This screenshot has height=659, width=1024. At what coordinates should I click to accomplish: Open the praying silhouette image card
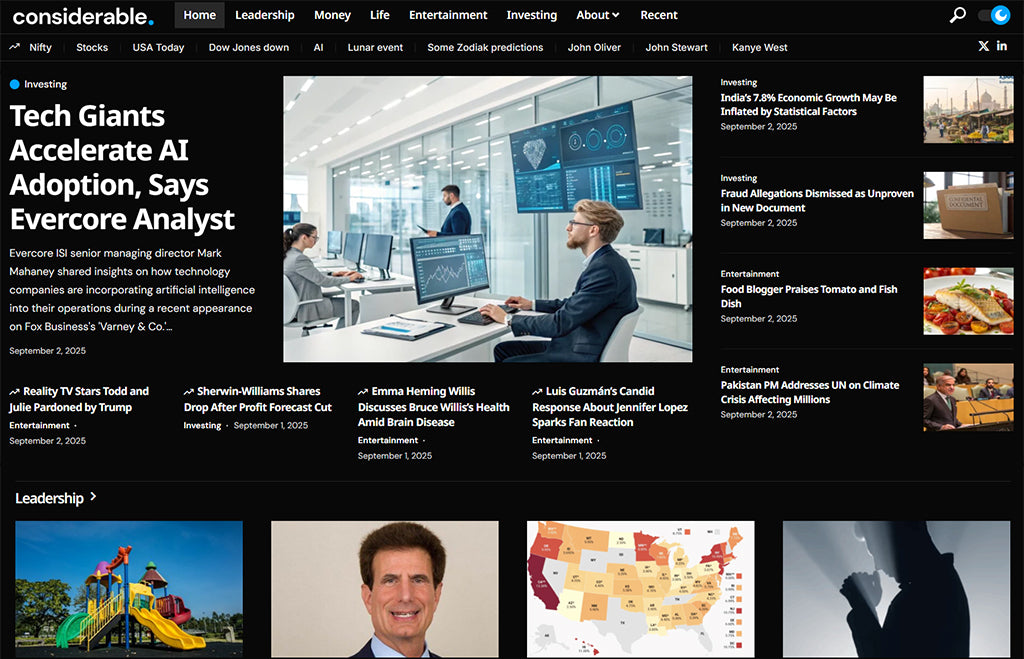(x=896, y=589)
